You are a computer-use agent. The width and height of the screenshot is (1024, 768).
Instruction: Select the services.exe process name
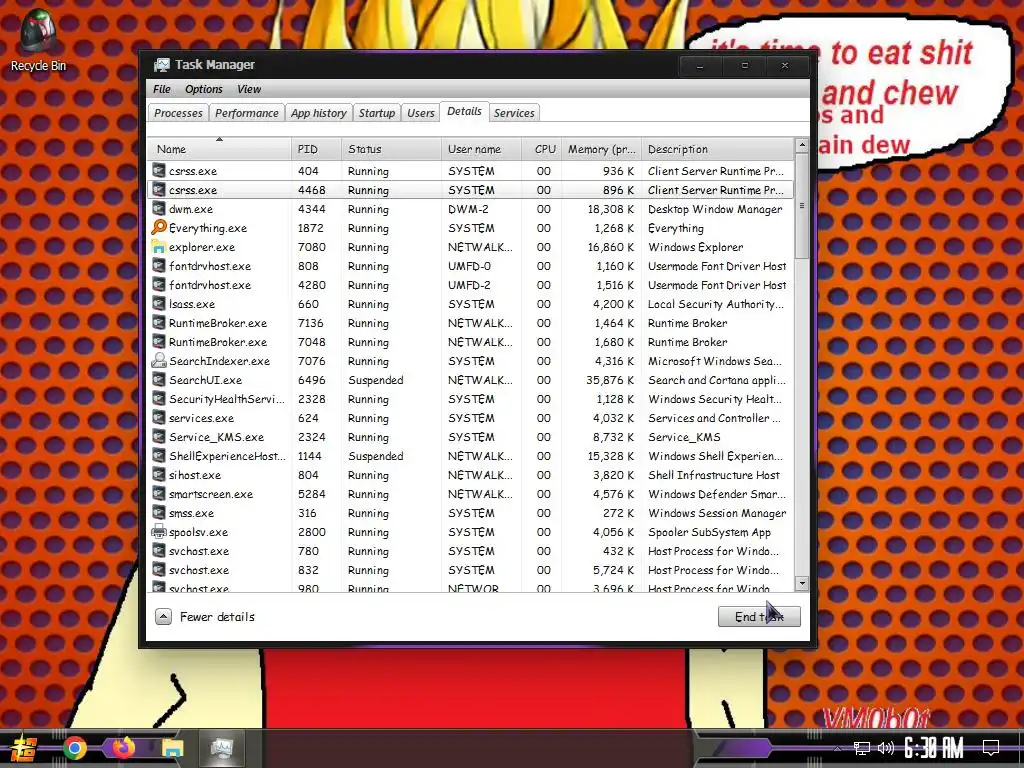pos(201,418)
